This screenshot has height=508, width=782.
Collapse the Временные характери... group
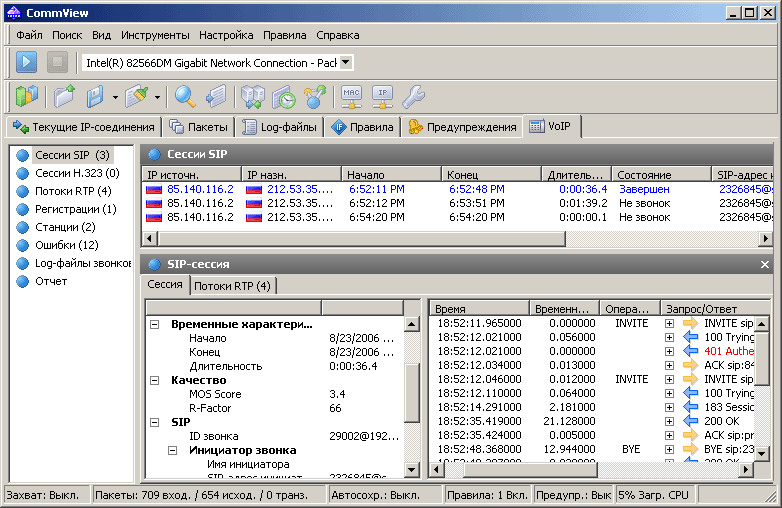pyautogui.click(x=155, y=325)
